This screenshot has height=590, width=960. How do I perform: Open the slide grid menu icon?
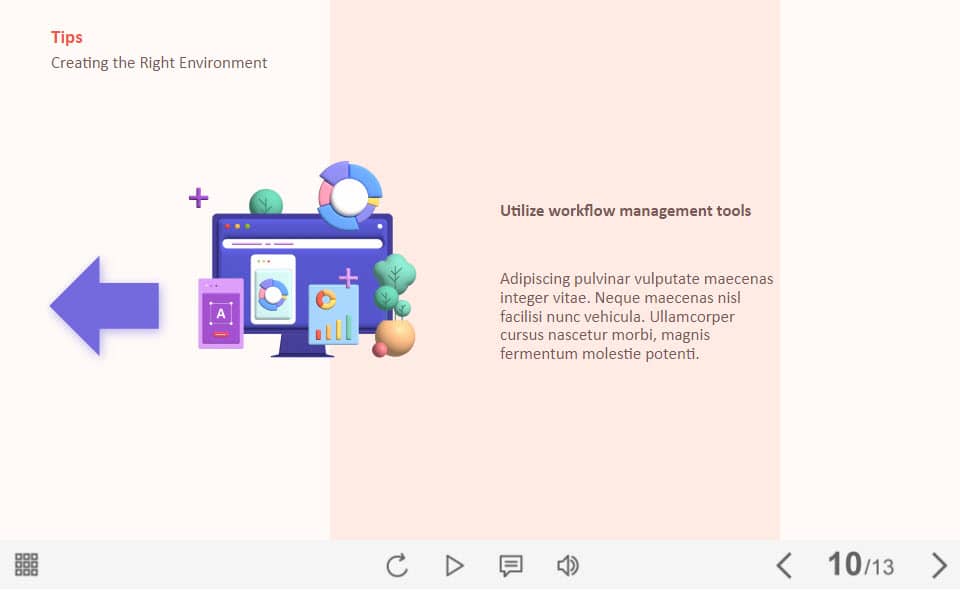(x=27, y=565)
